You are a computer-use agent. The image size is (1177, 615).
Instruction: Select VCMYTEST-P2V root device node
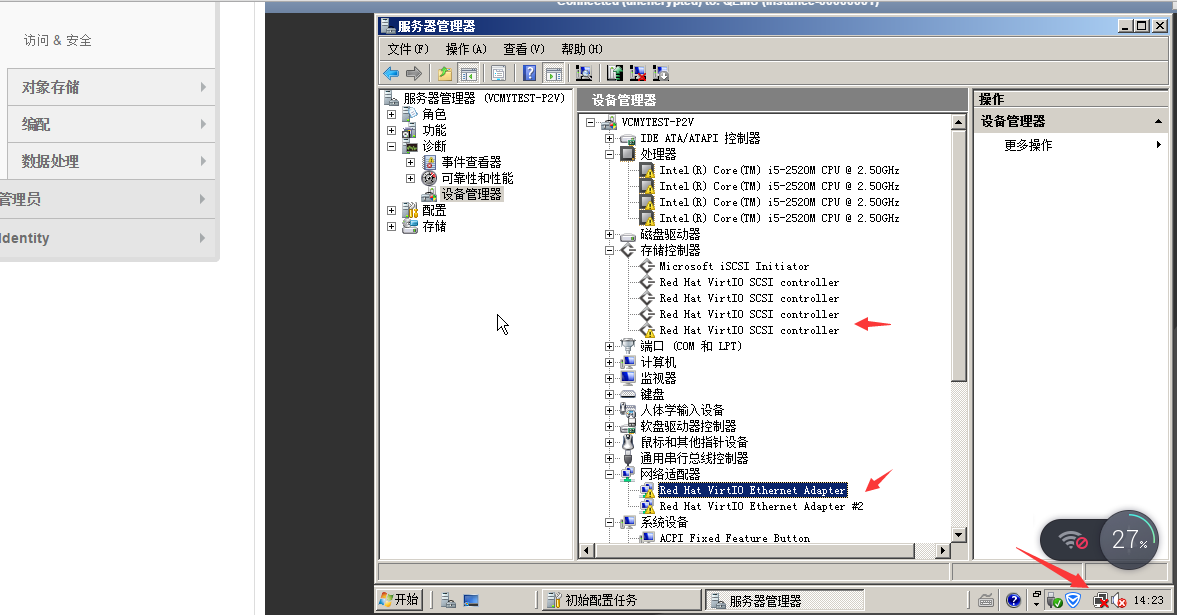click(x=658, y=122)
